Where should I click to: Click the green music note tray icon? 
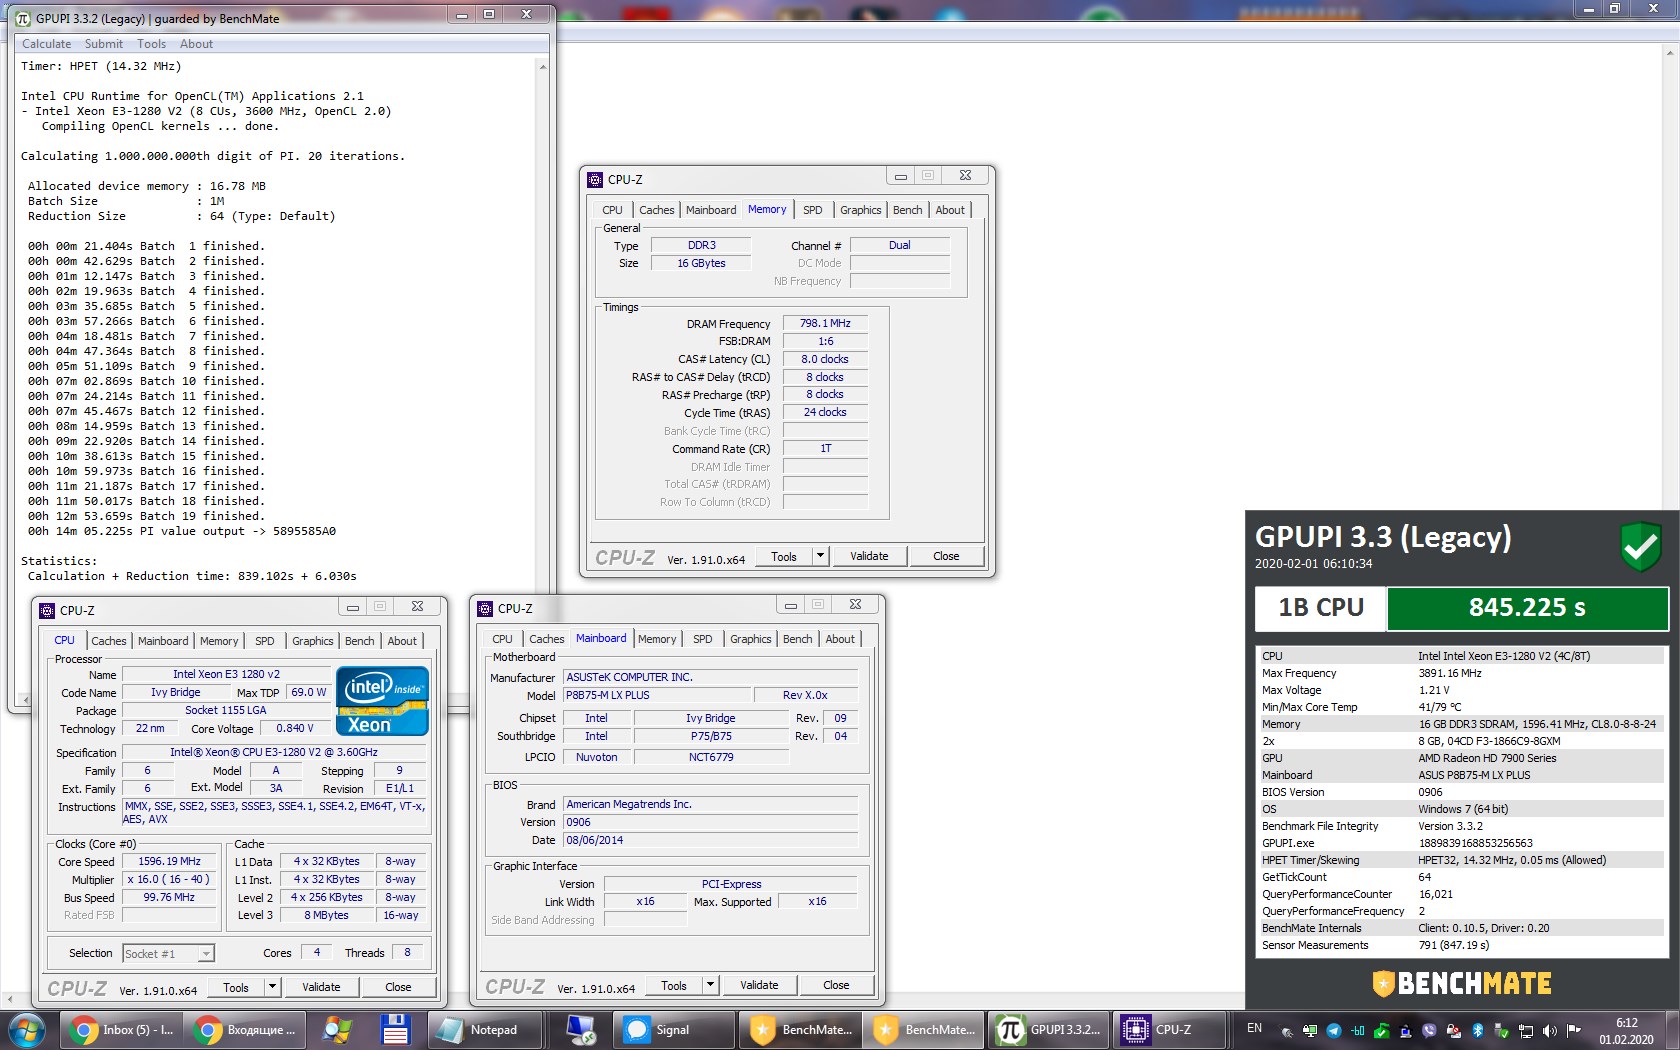coord(1381,1030)
